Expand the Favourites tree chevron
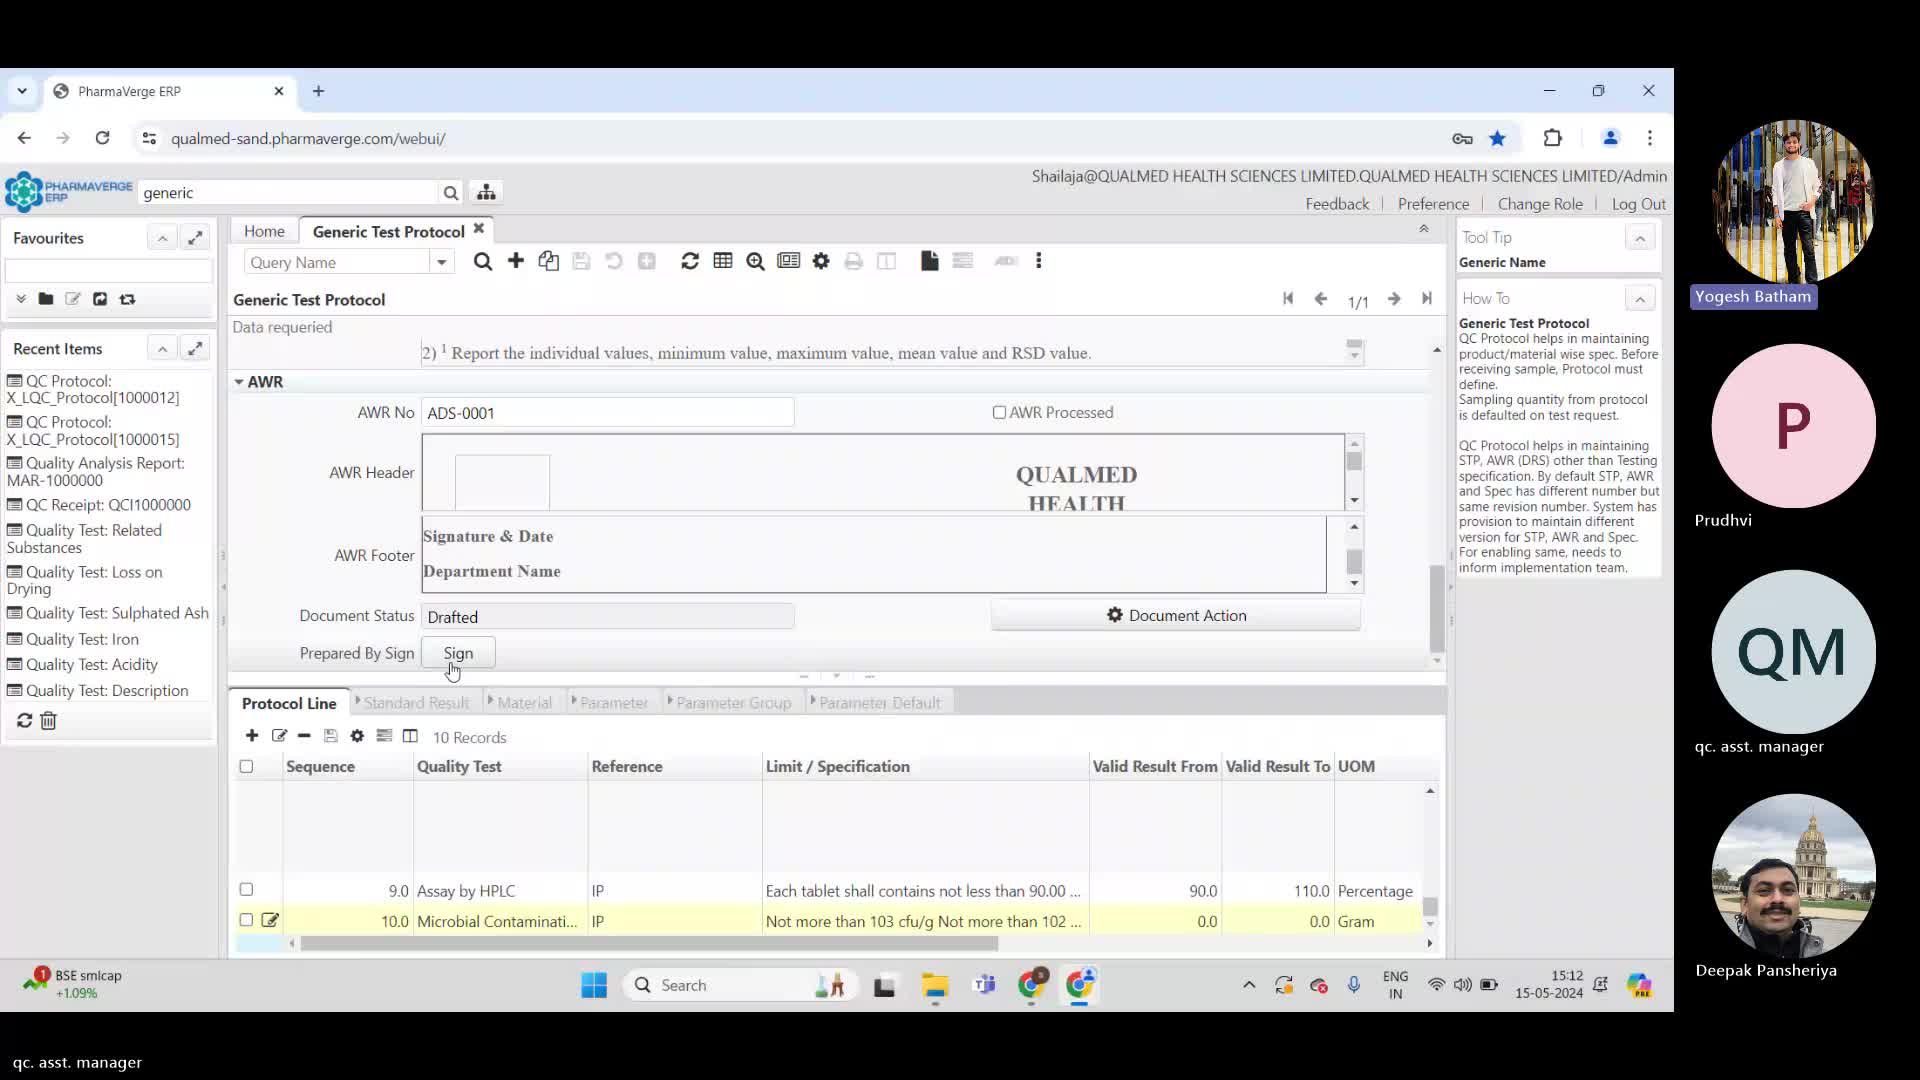 21,299
